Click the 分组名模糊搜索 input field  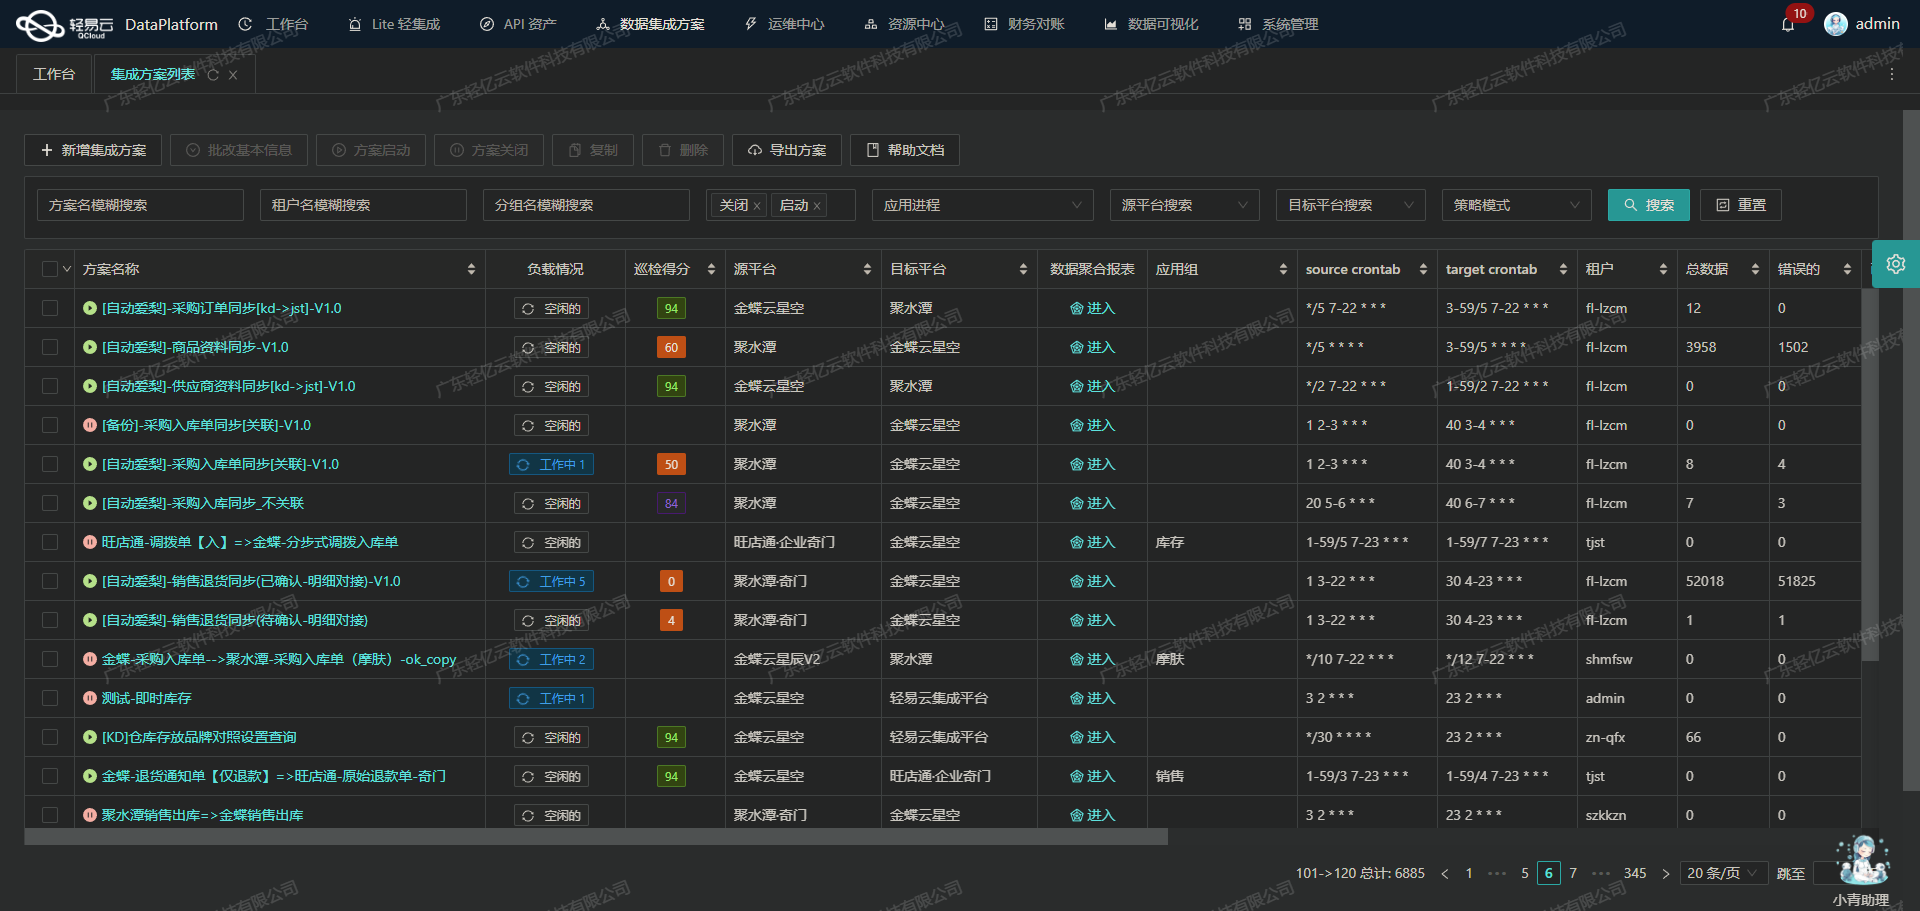[x=586, y=205]
